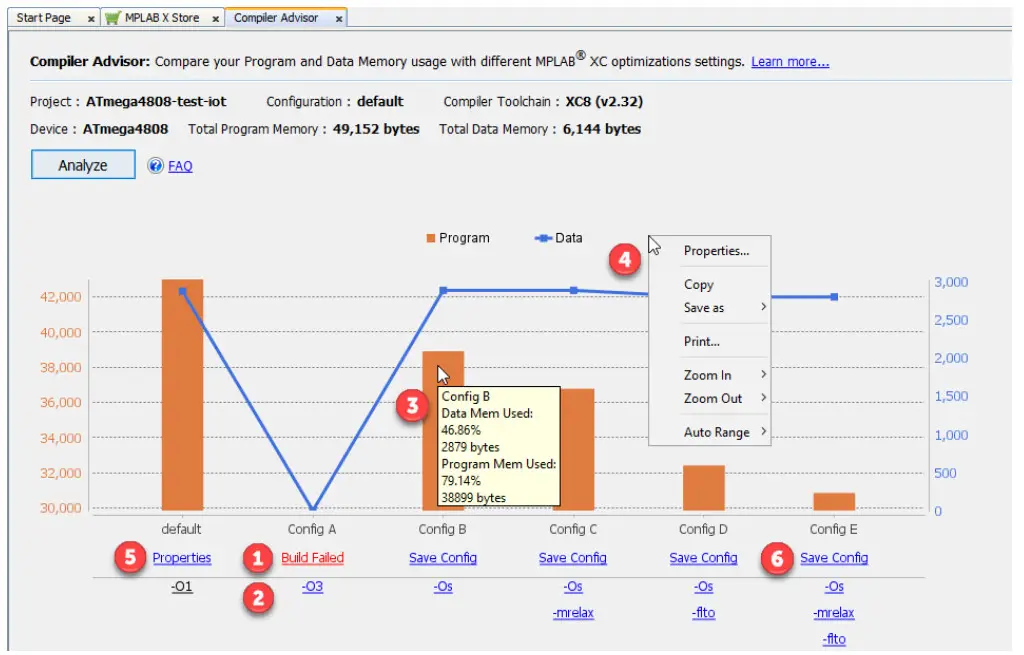The height and width of the screenshot is (655, 1024).
Task: Open Properties link under the default configuration
Action: (x=181, y=558)
